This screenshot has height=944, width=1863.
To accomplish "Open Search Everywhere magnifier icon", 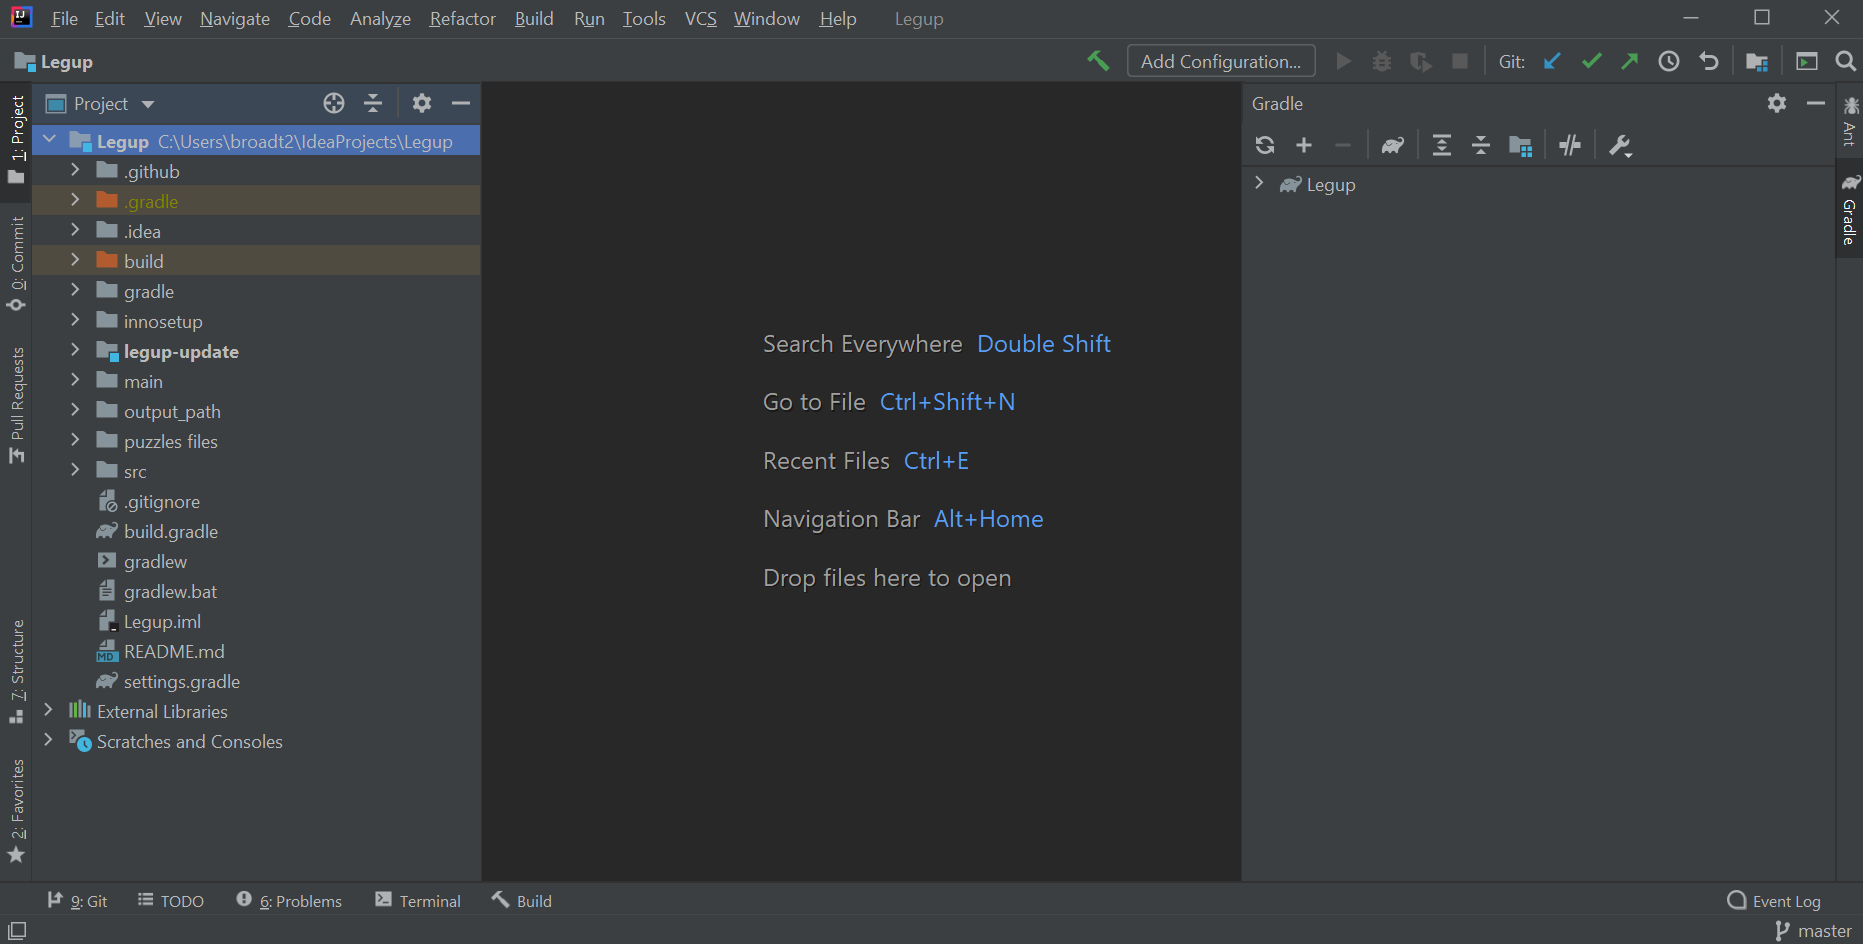I will coord(1846,61).
